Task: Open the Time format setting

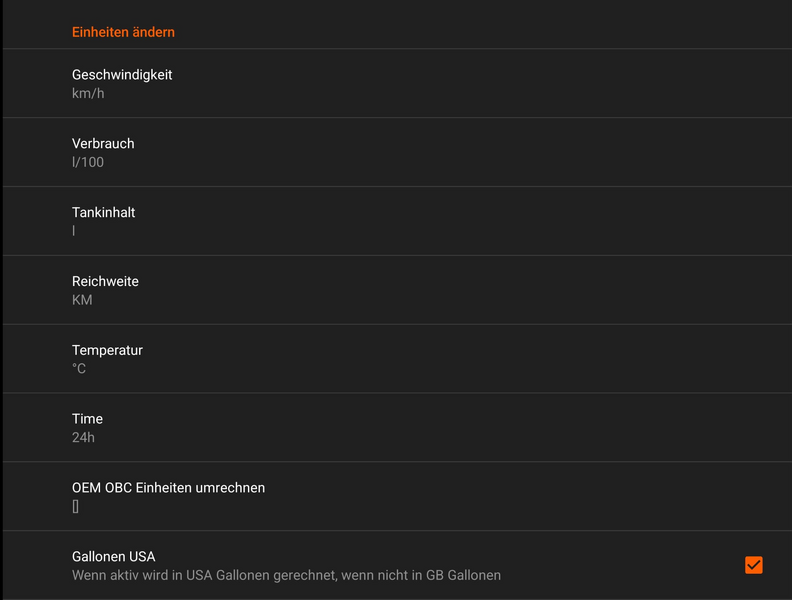Action: click(87, 419)
